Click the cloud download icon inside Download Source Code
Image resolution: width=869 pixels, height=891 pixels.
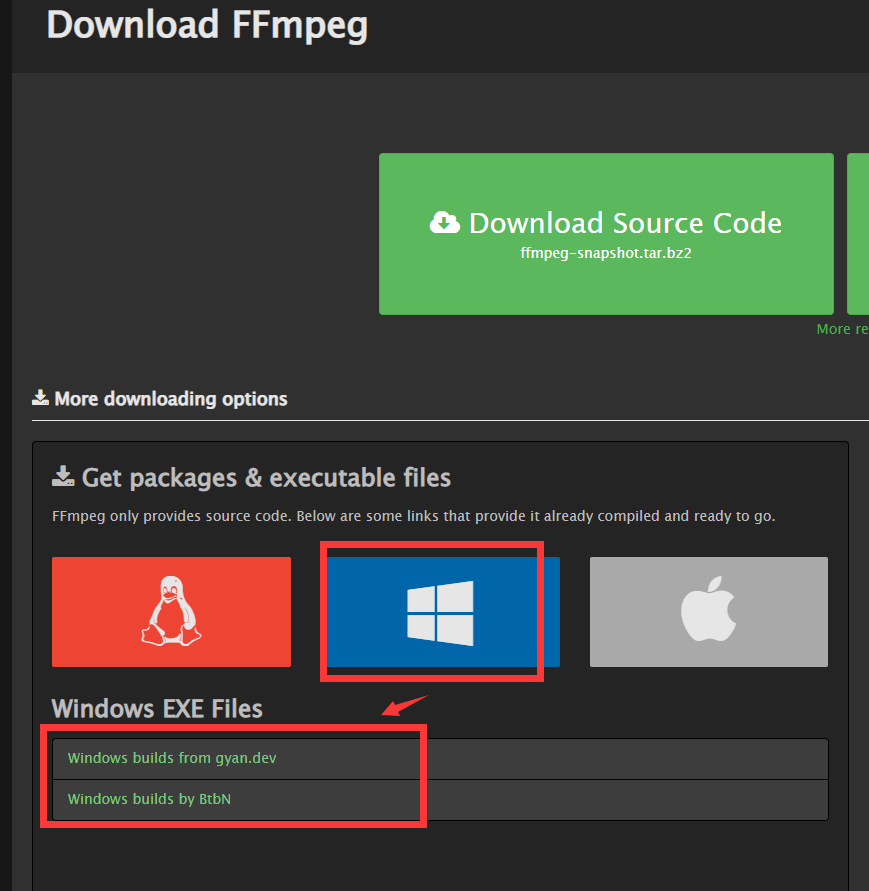coord(448,222)
